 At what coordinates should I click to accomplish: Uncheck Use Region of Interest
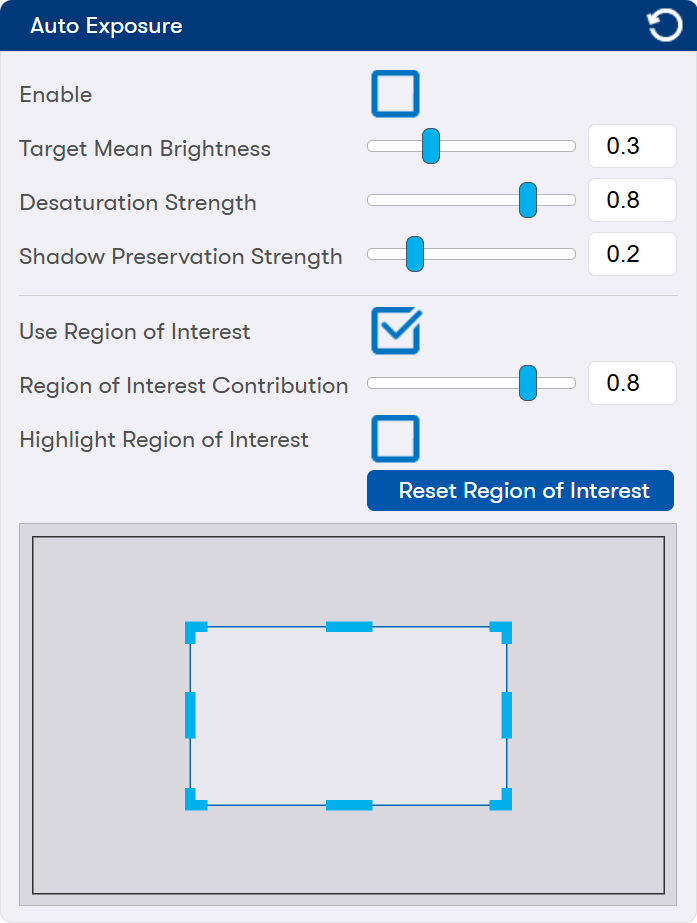pyautogui.click(x=395, y=331)
